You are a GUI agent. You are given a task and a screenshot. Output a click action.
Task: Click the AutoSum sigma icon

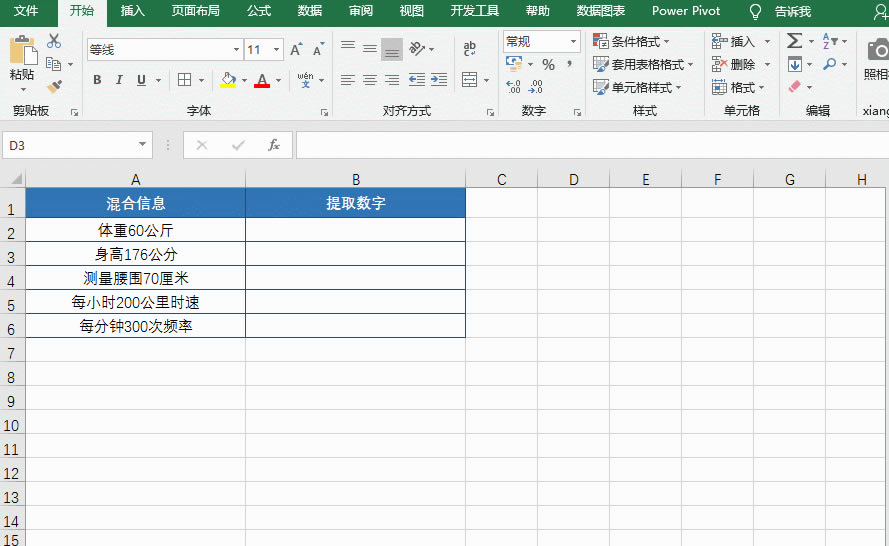pyautogui.click(x=794, y=41)
